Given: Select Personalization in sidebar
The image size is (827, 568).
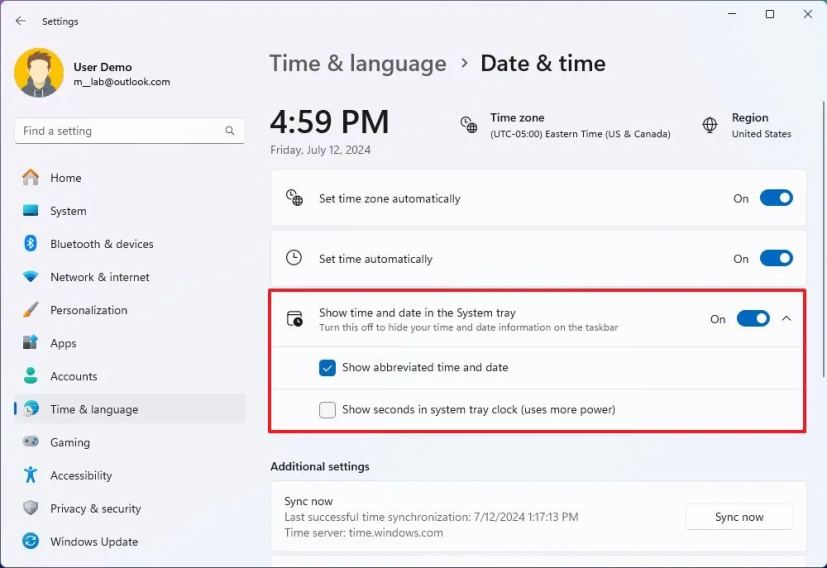Looking at the screenshot, I should pos(130,310).
